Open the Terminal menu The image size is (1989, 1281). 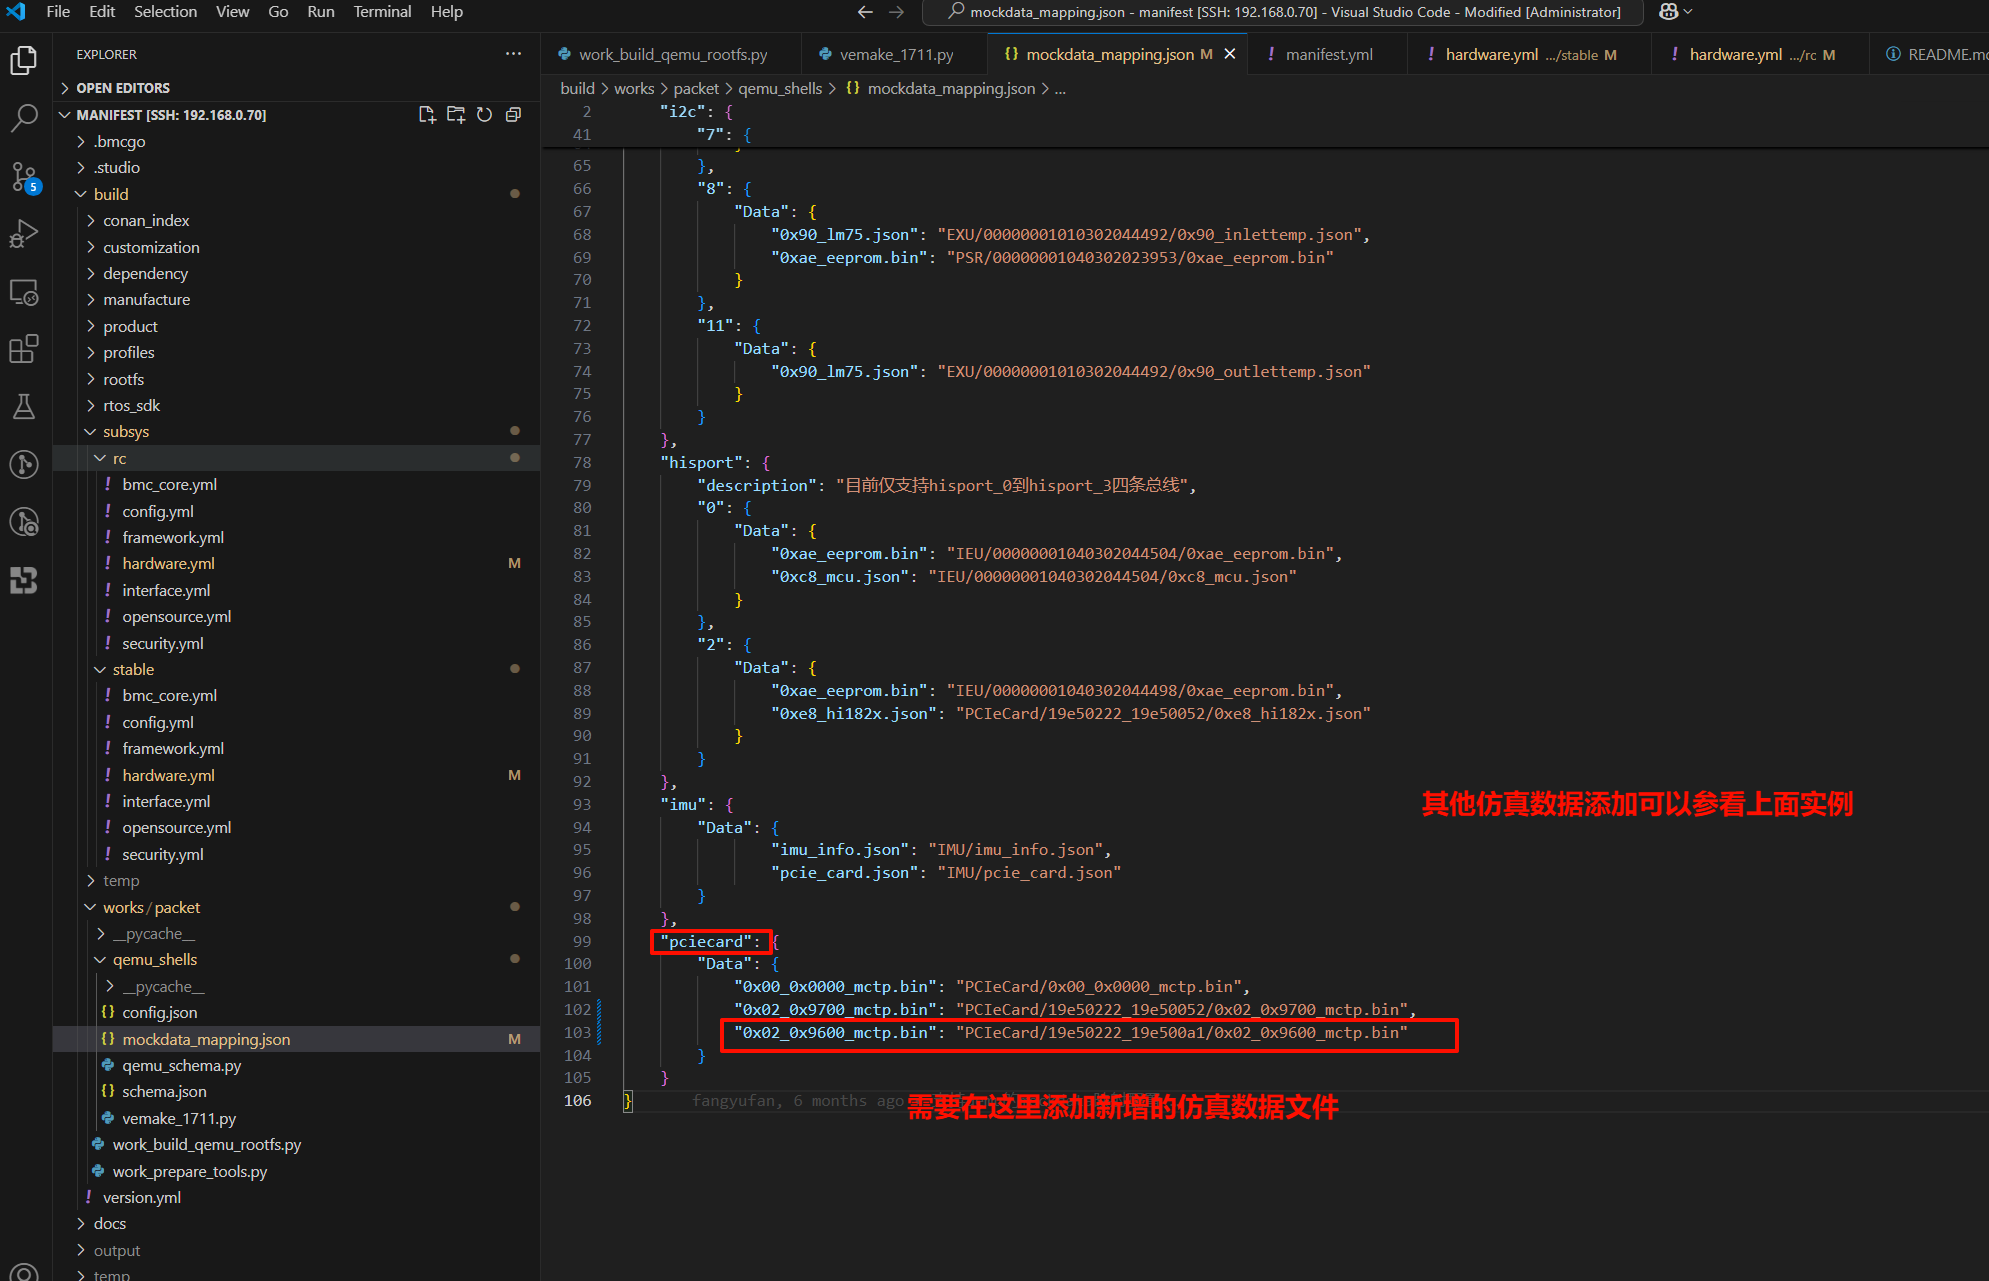coord(382,12)
